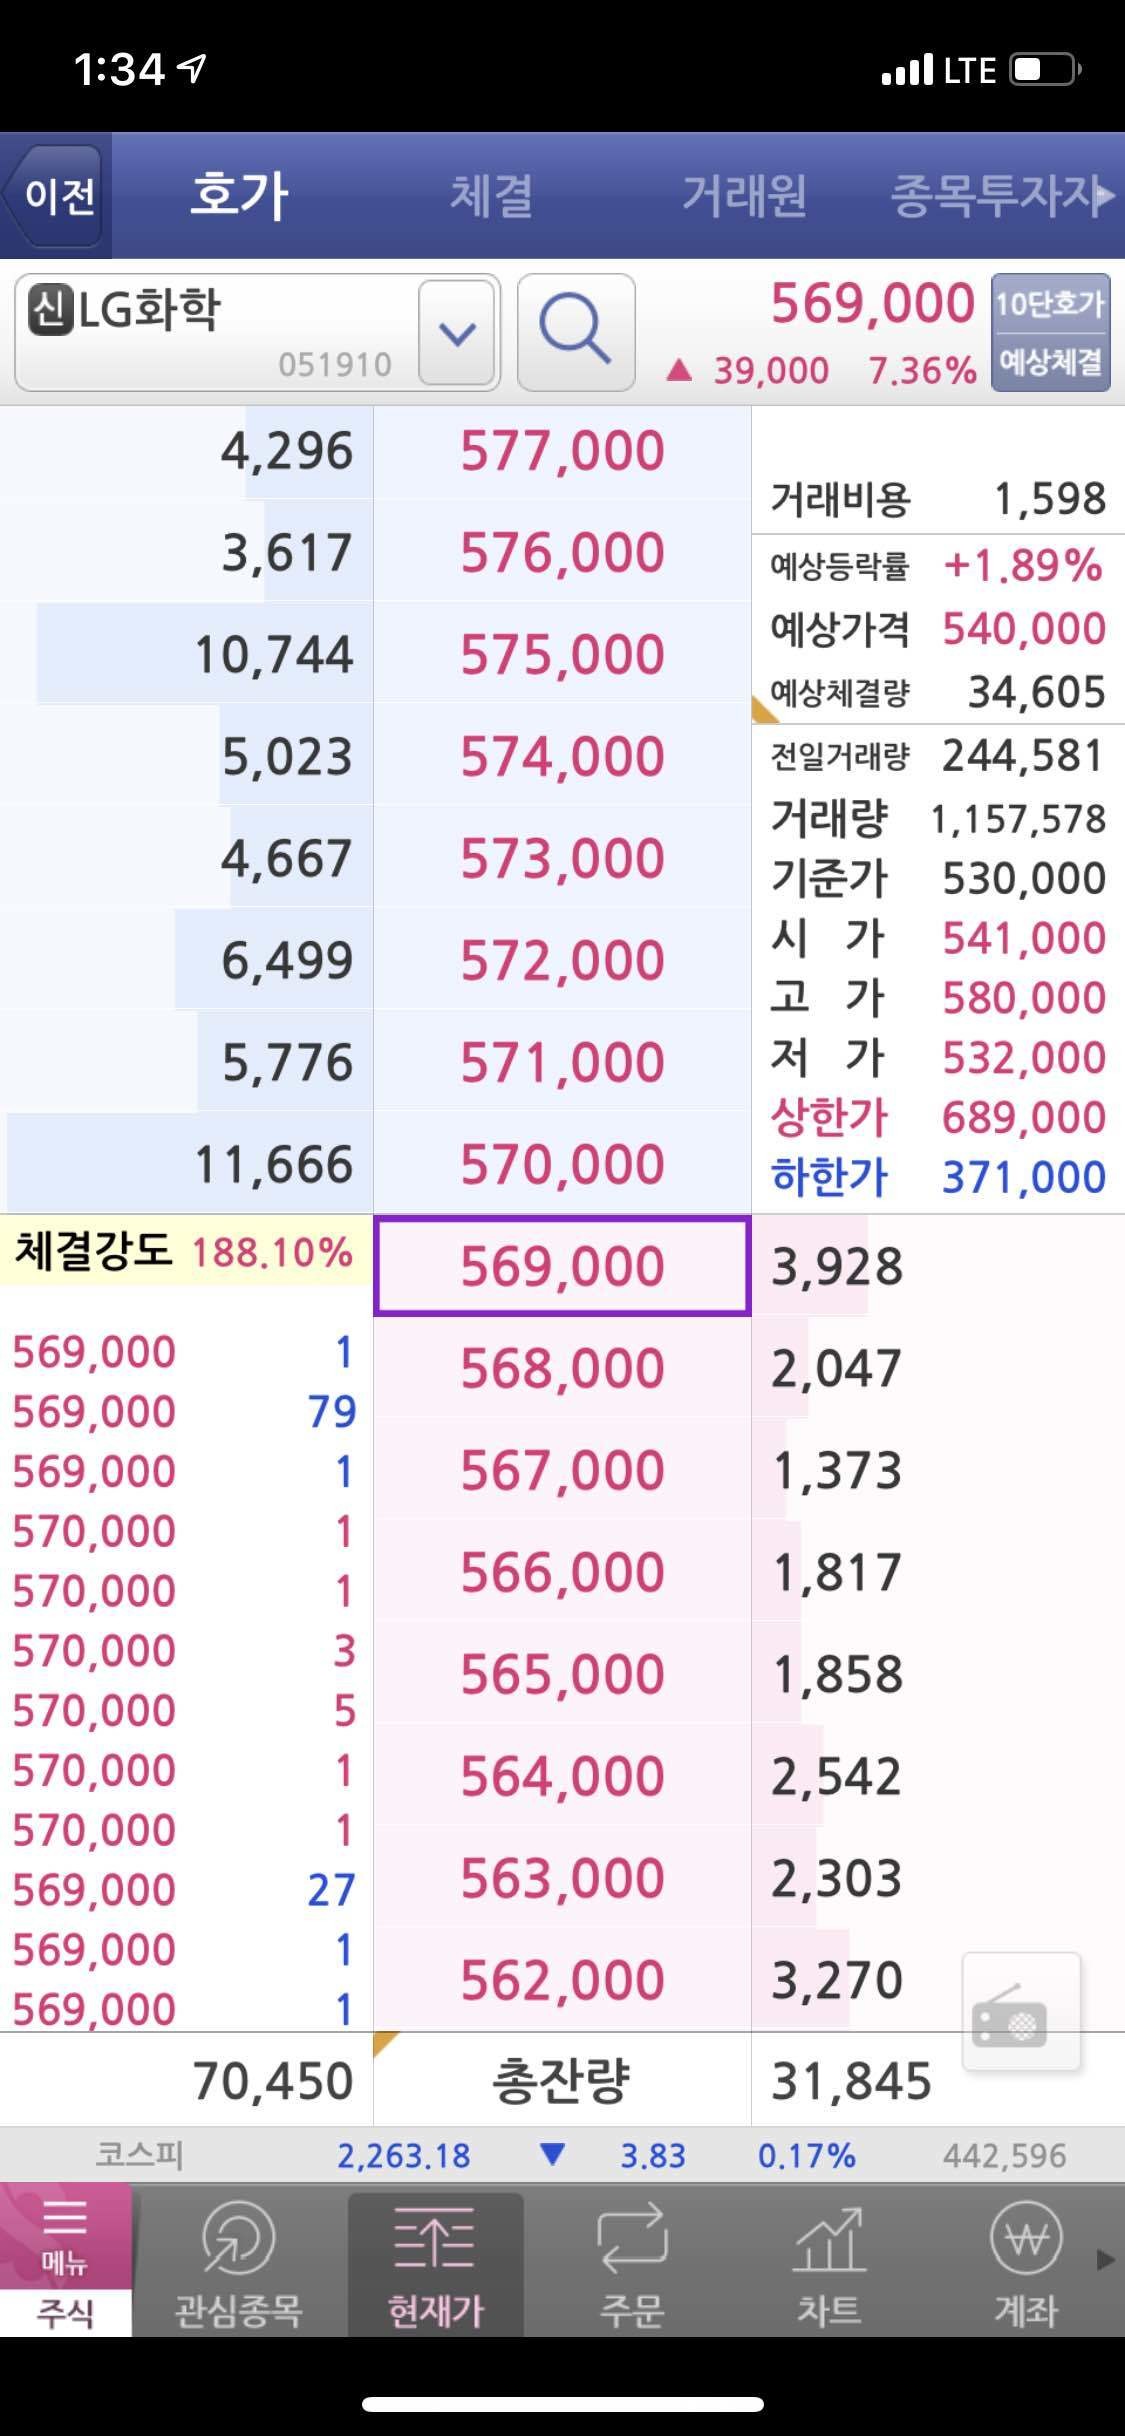The height and width of the screenshot is (2436, 1125).
Task: Expand the 종목투자자 tab arrow
Action: click(1108, 196)
